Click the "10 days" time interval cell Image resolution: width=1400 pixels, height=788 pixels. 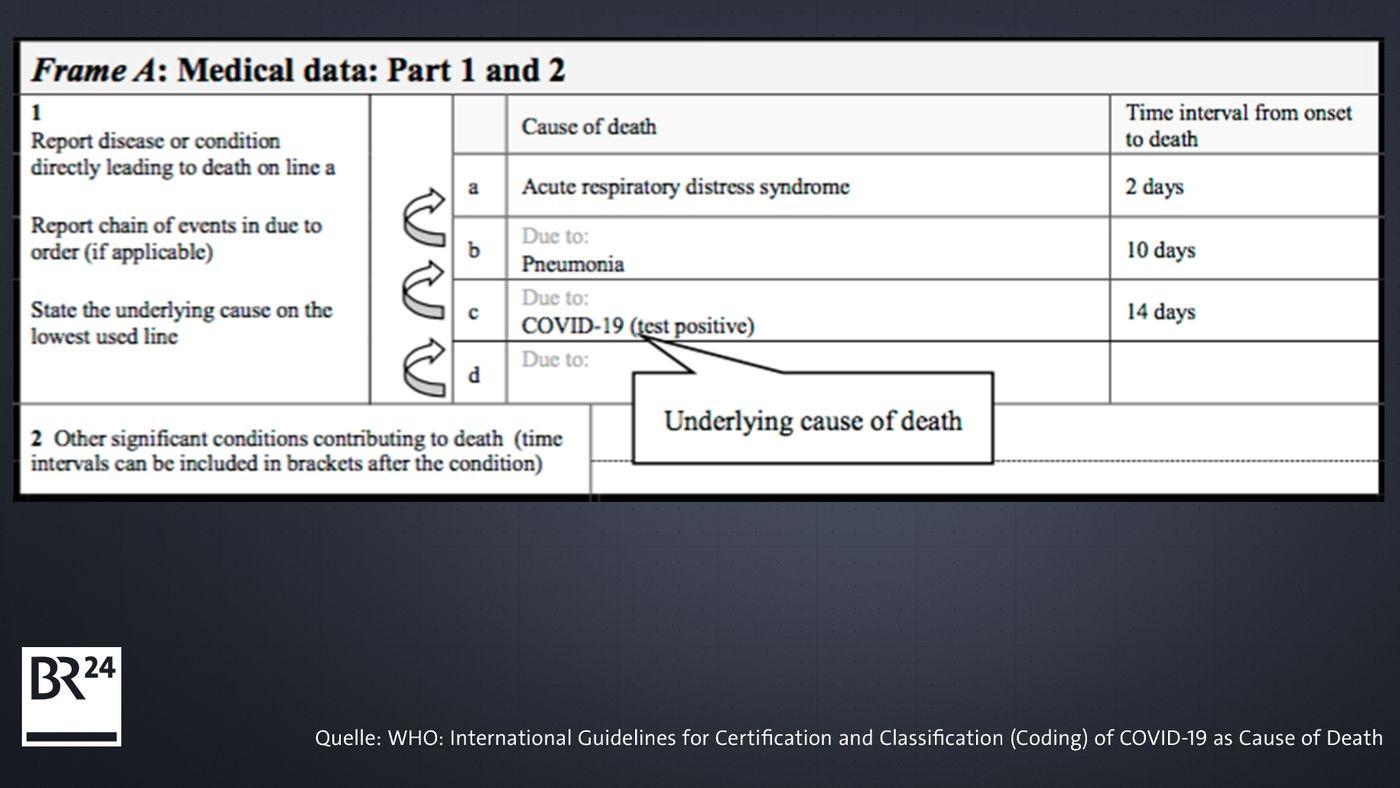coord(1160,250)
